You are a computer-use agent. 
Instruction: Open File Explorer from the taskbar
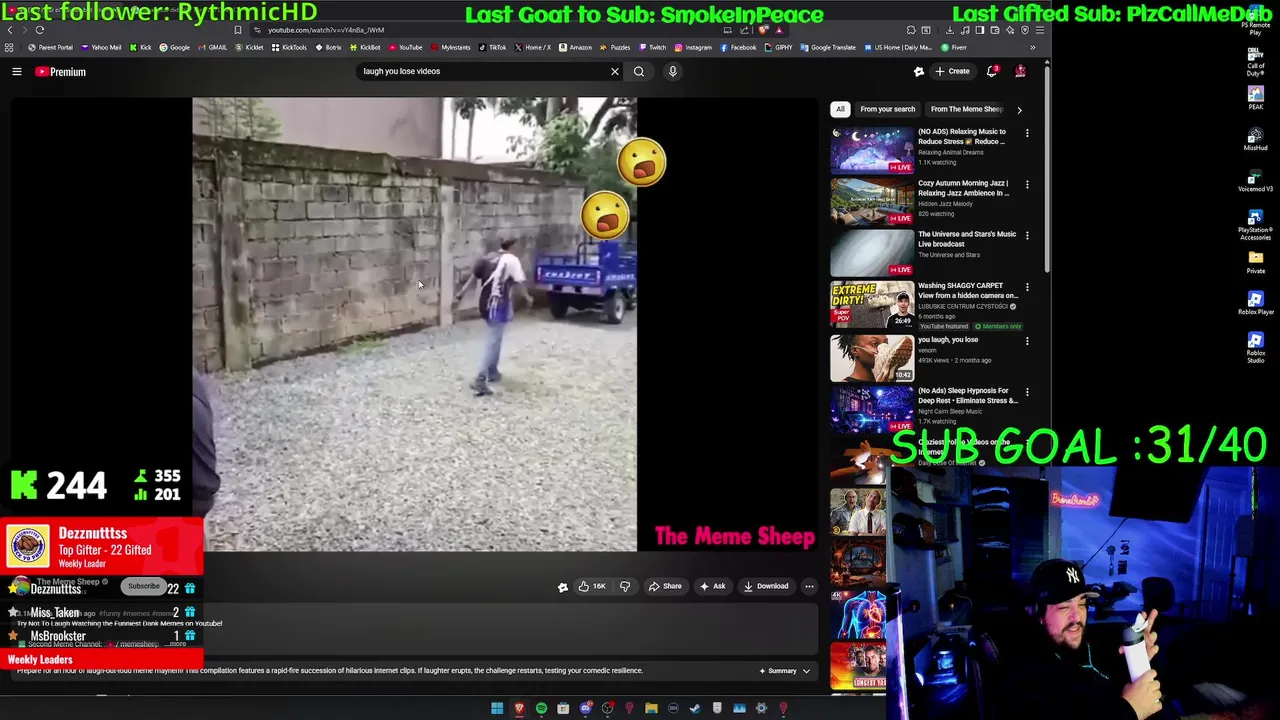pyautogui.click(x=651, y=709)
